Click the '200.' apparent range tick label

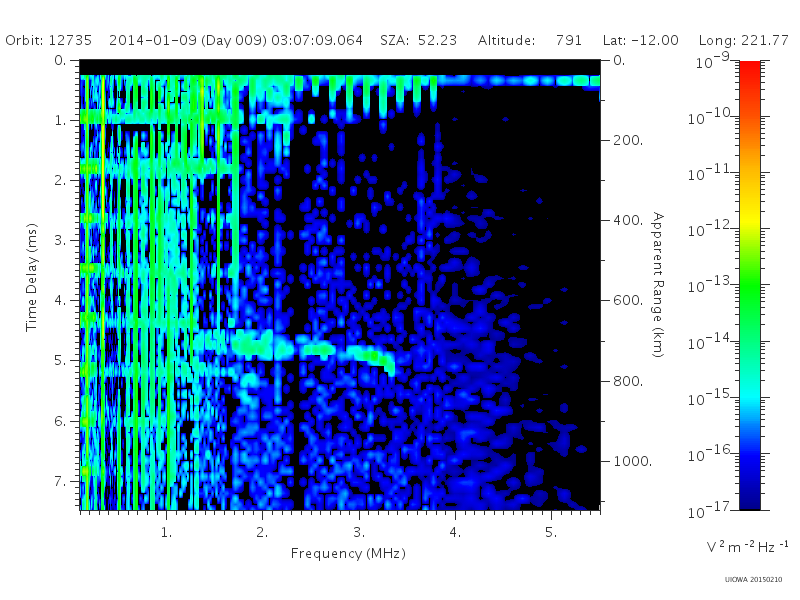(628, 140)
